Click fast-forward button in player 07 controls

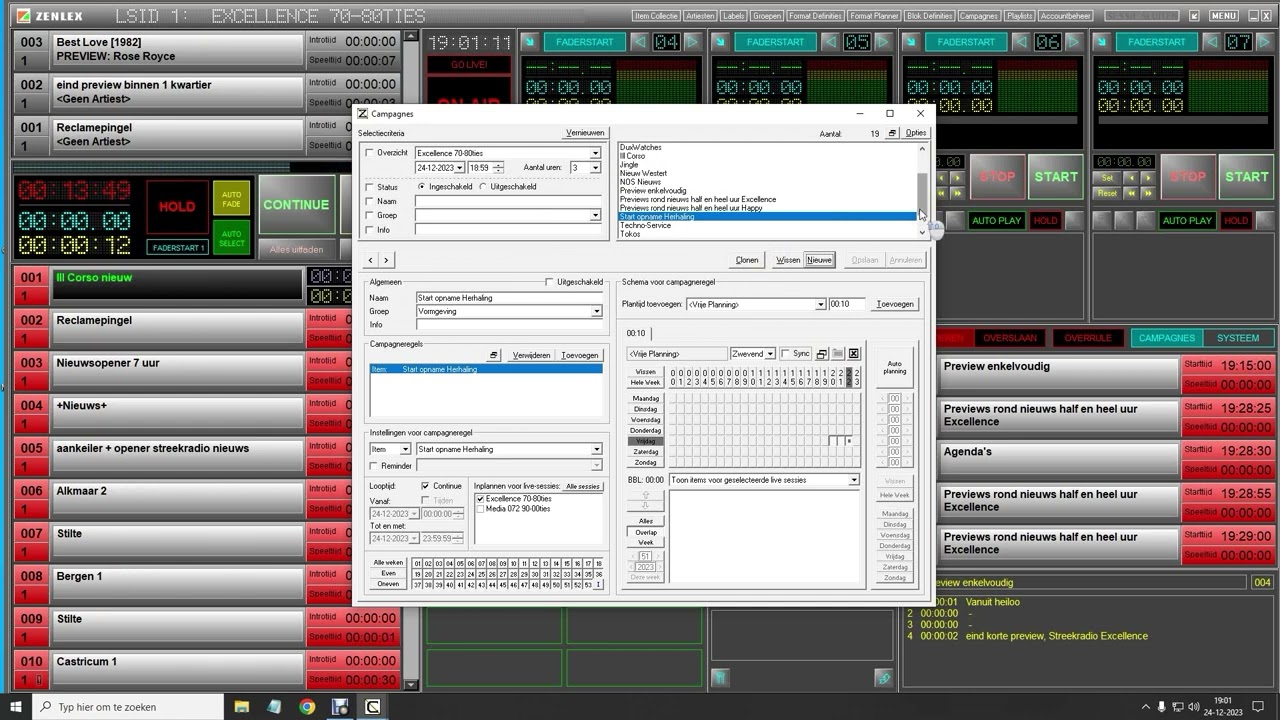click(x=1149, y=193)
